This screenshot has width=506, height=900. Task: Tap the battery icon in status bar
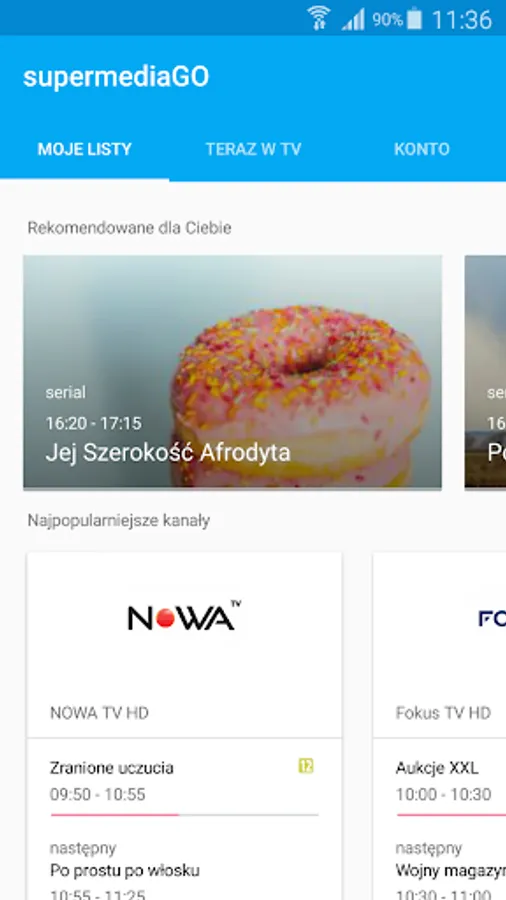(414, 19)
